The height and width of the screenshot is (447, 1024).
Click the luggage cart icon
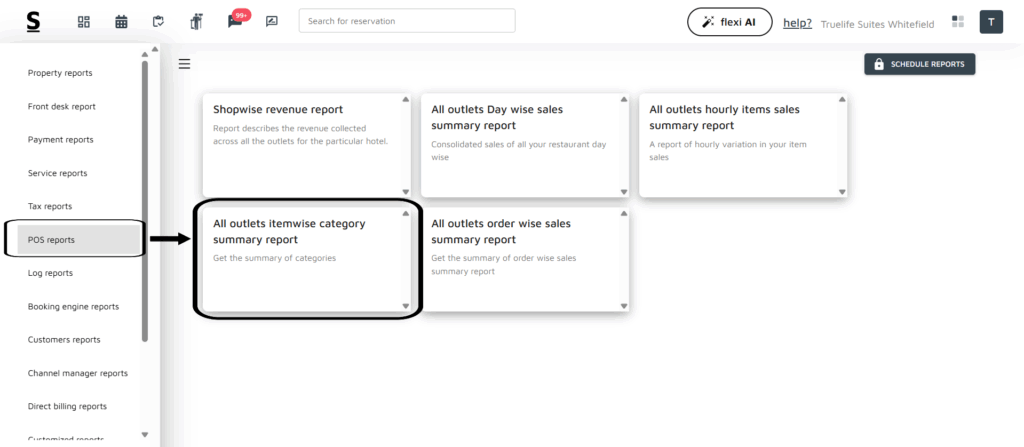196,21
